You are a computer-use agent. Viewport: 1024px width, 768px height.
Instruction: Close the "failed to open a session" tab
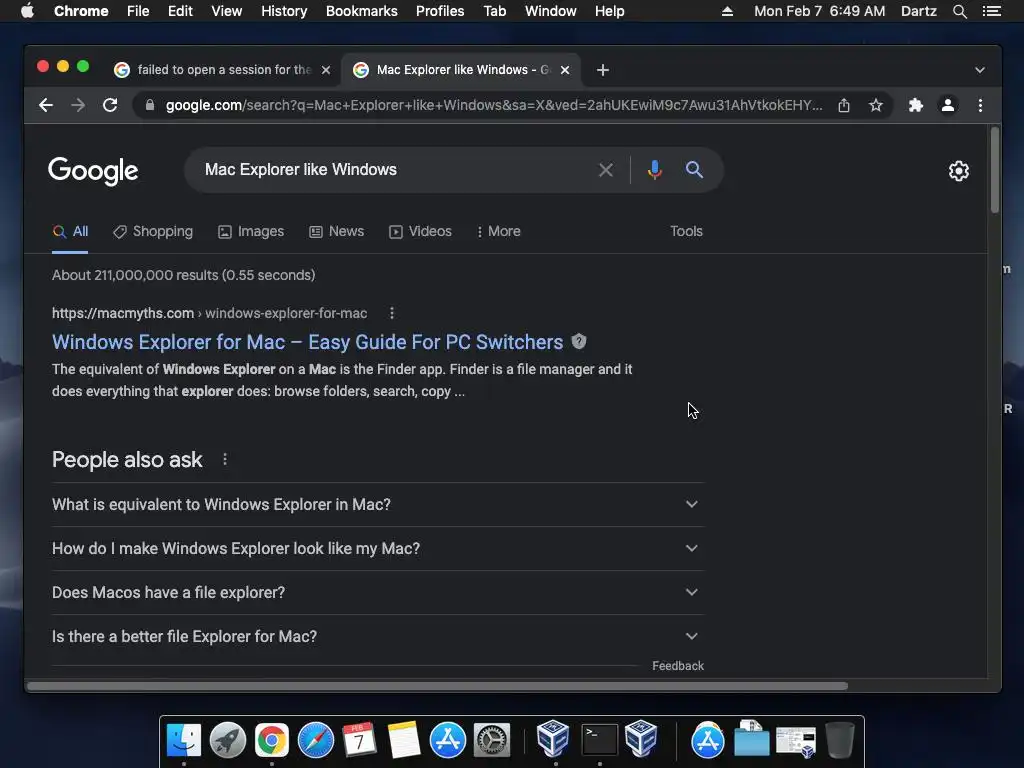[326, 70]
